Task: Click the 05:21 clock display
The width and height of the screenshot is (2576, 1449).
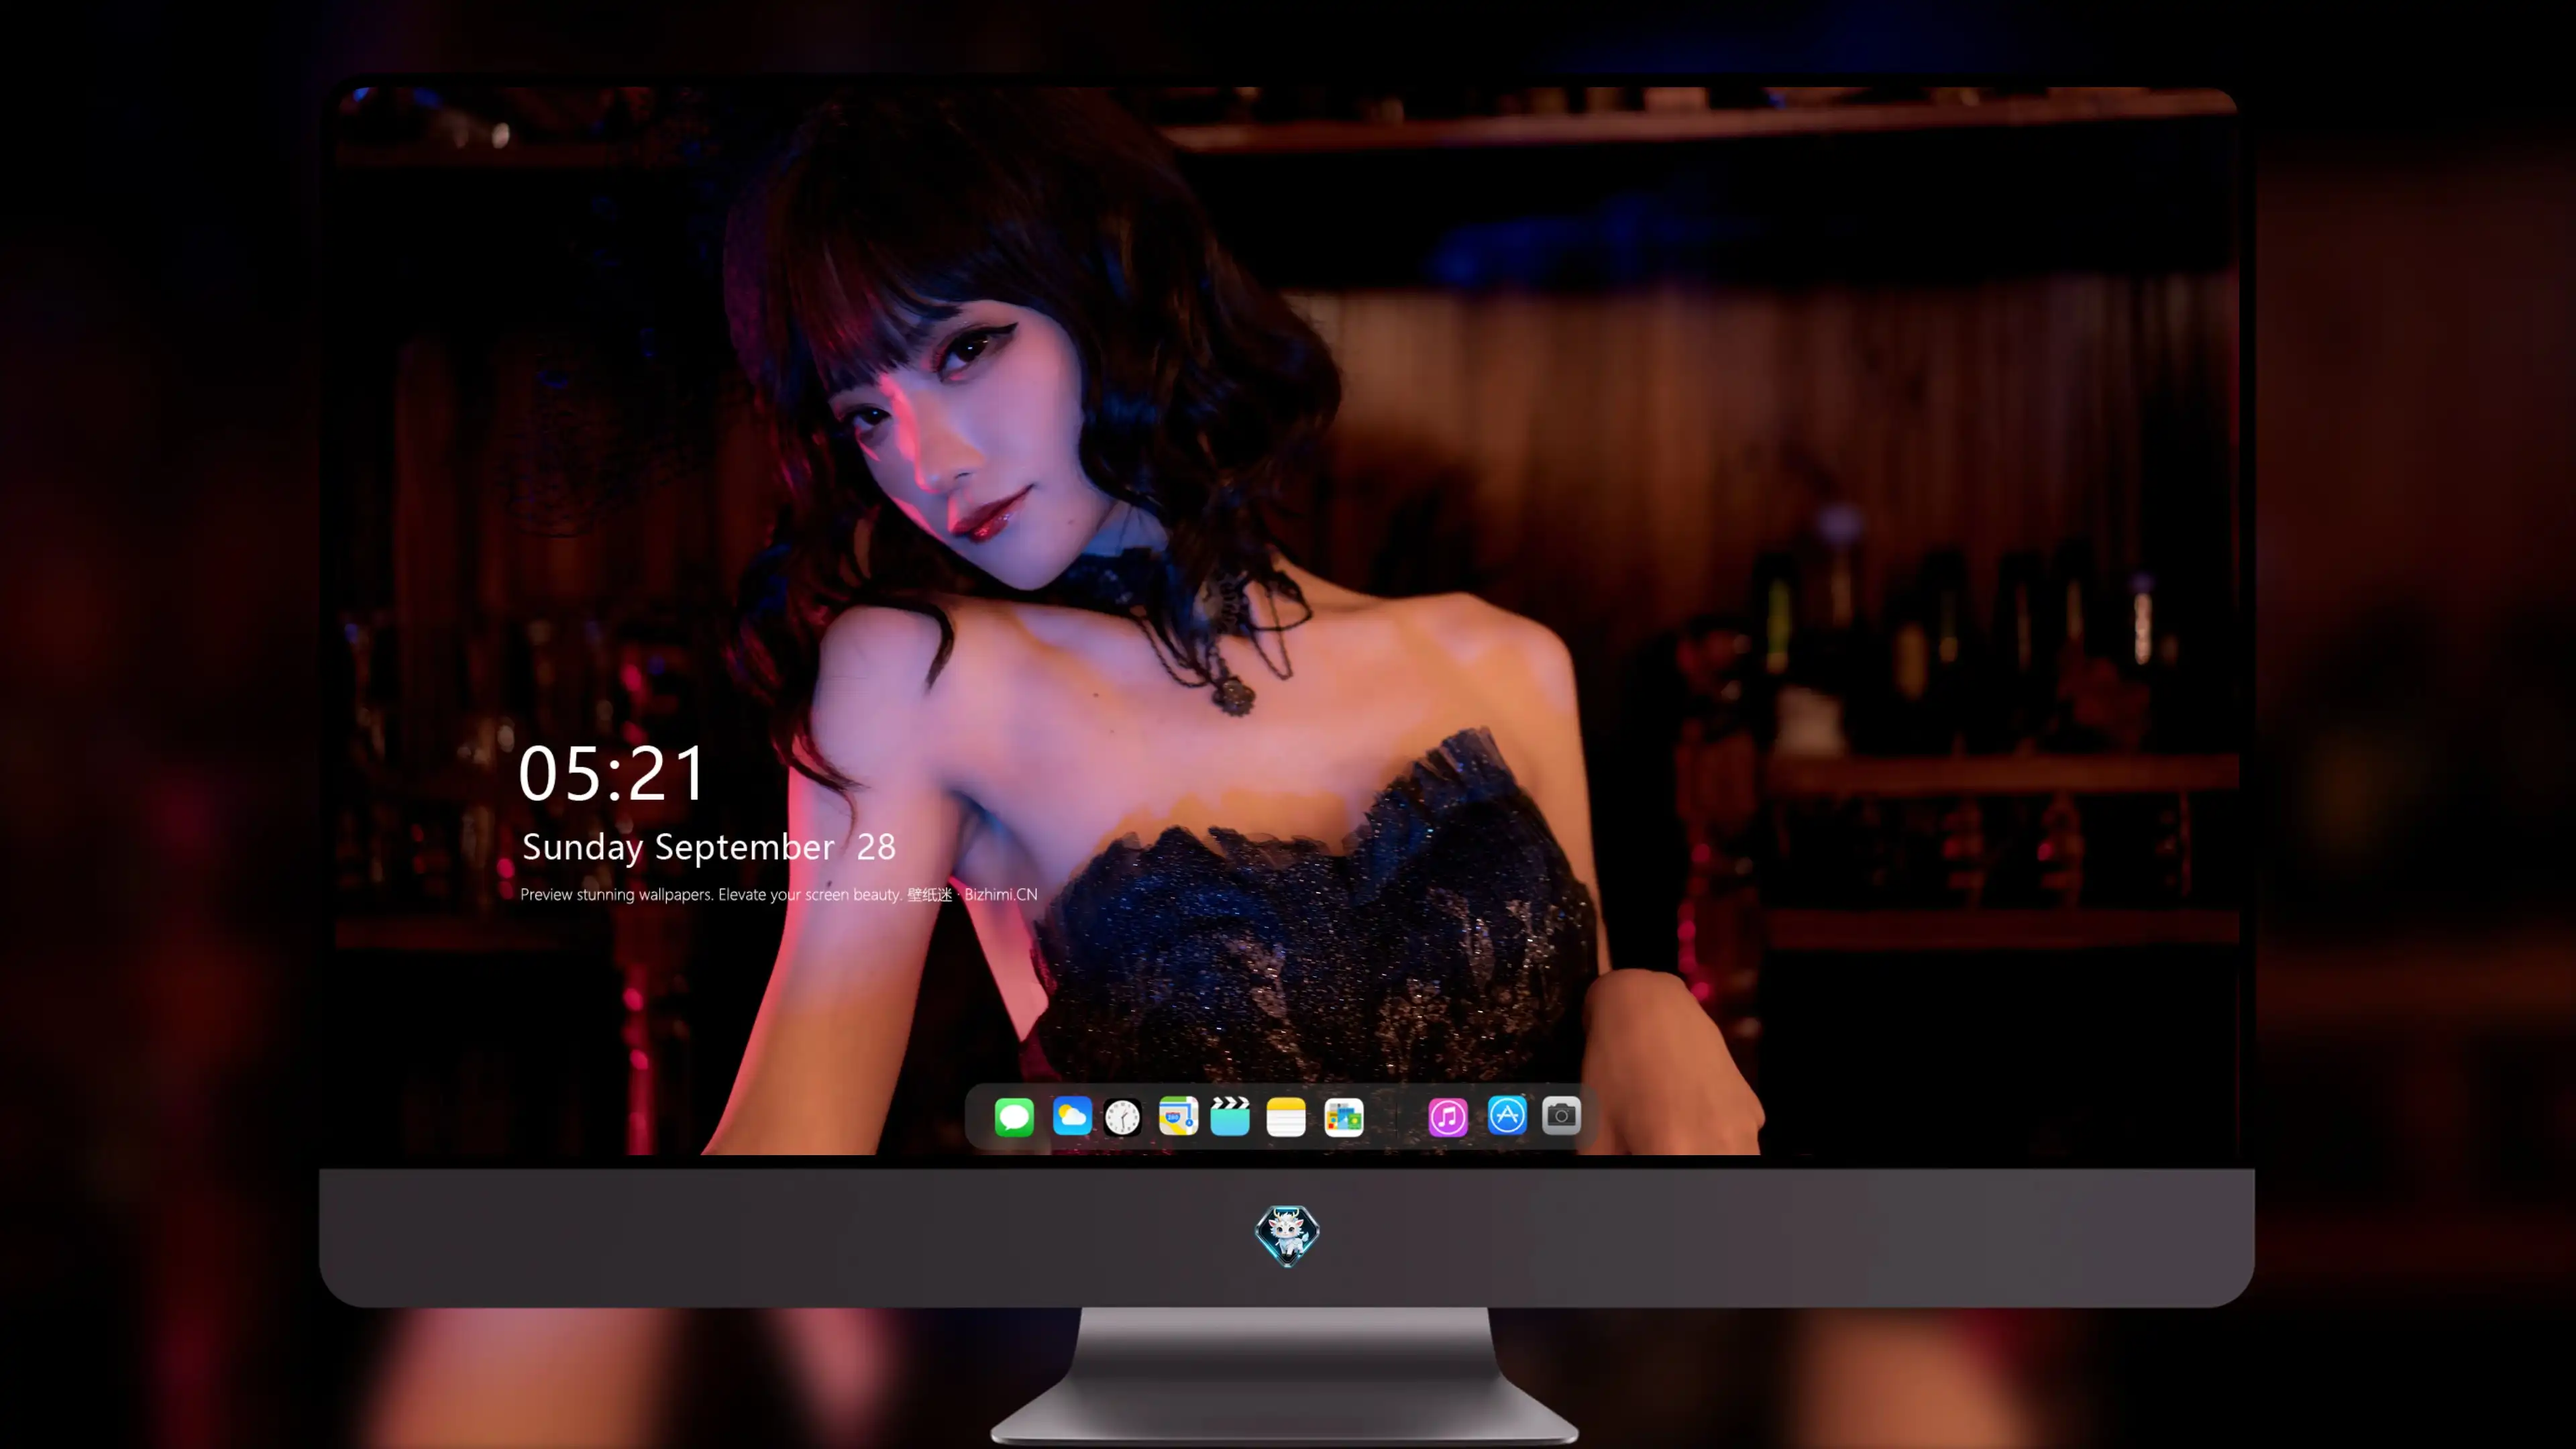Action: (612, 773)
